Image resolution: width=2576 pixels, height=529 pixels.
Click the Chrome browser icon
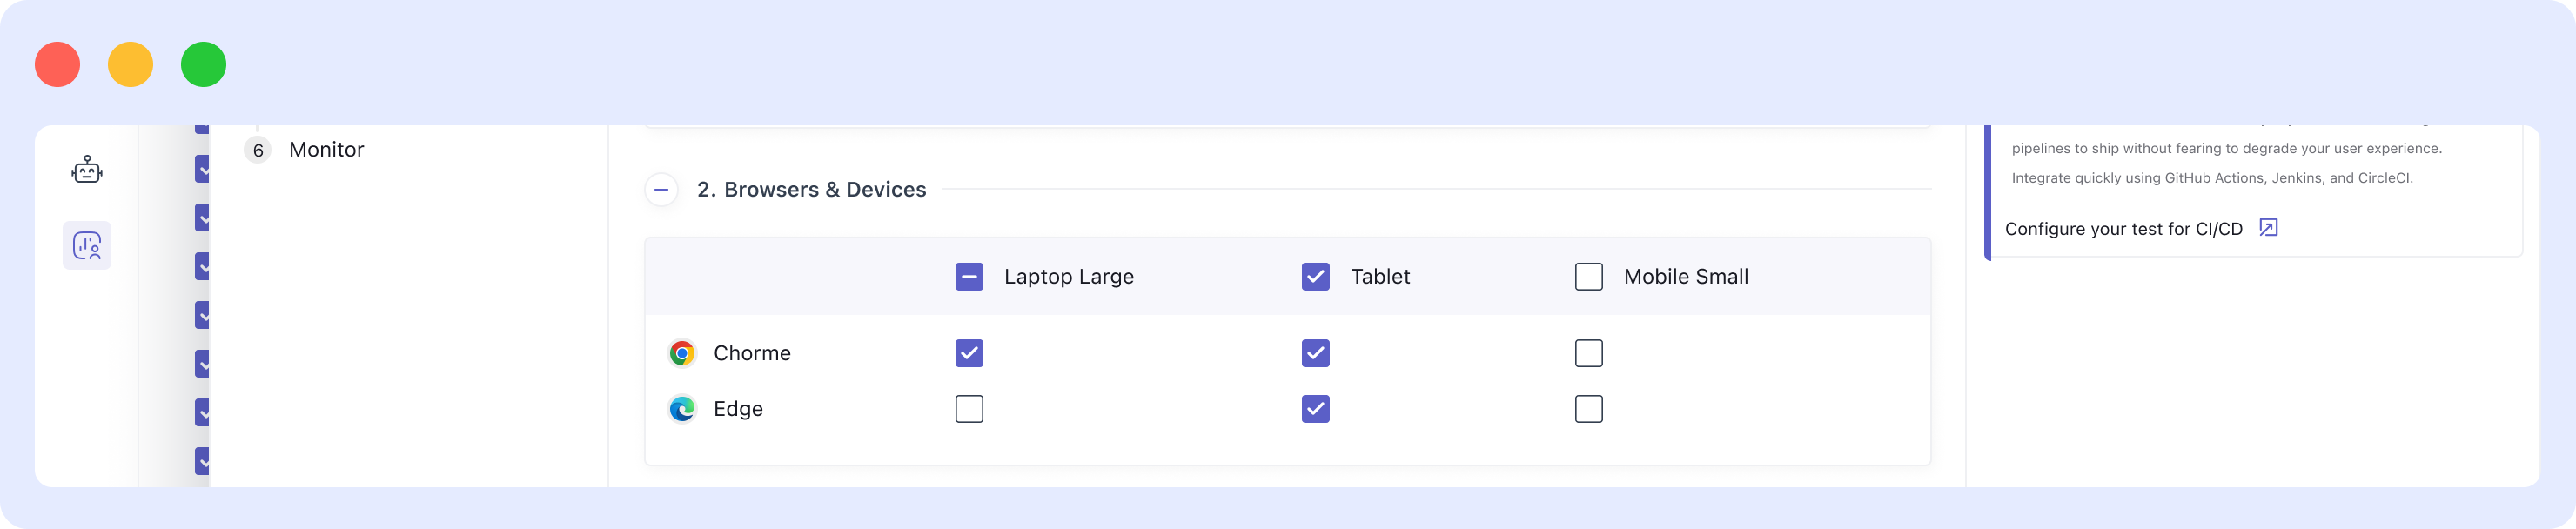click(684, 352)
